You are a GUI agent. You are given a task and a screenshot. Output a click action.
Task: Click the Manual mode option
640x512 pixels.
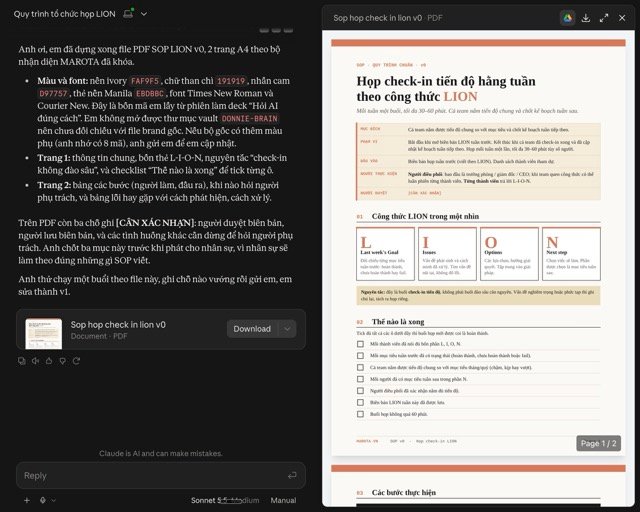(283, 500)
